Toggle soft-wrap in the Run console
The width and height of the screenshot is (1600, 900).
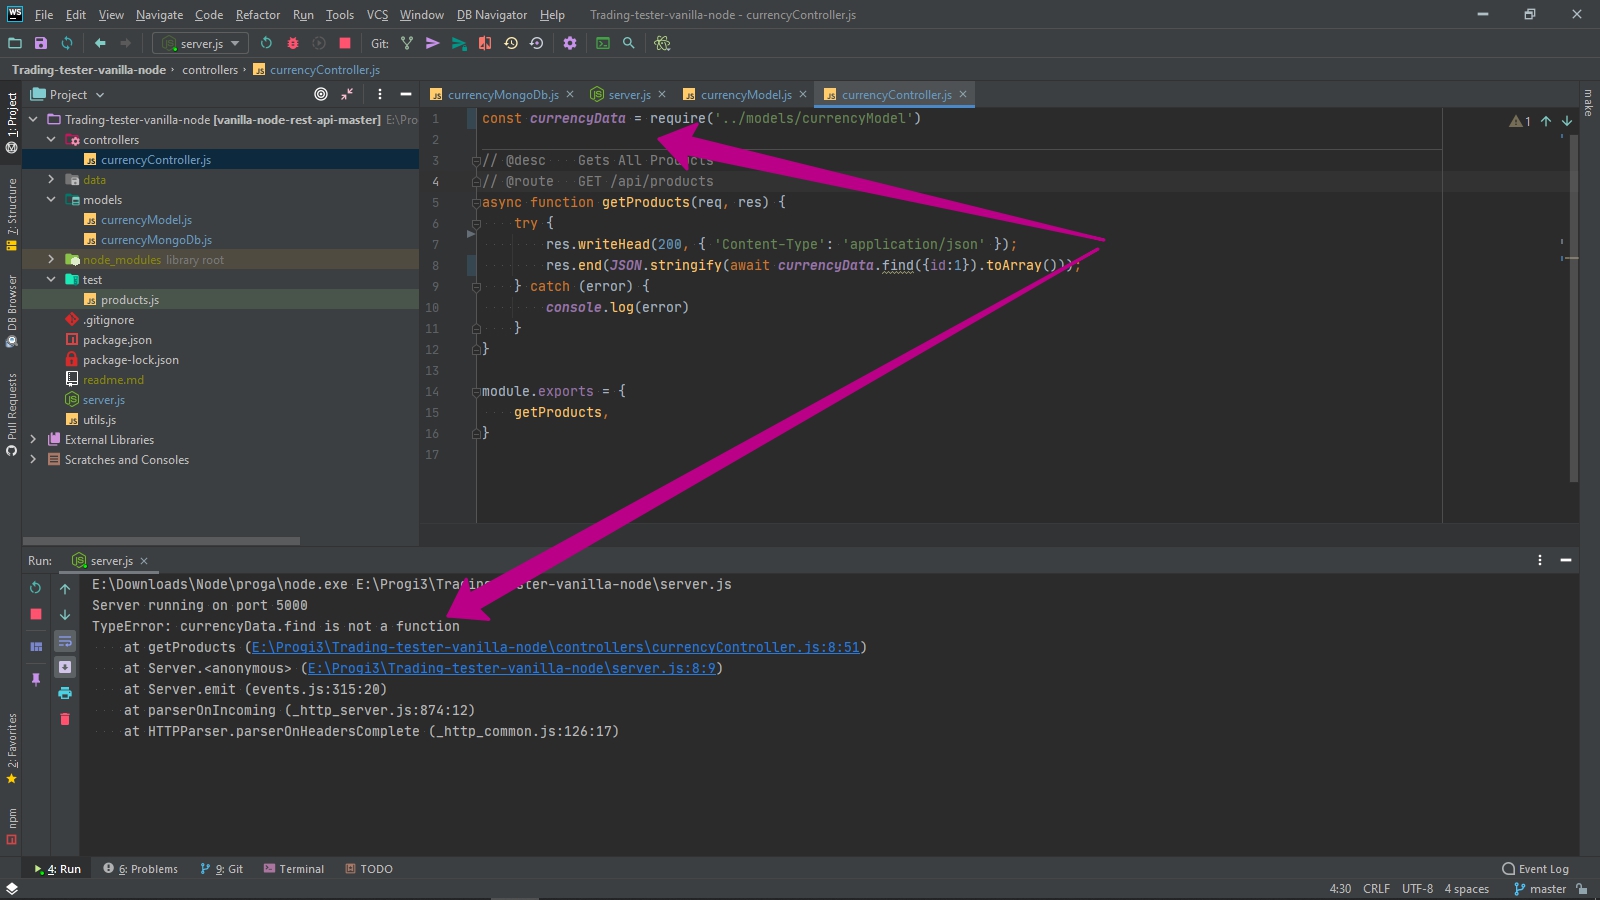tap(65, 641)
